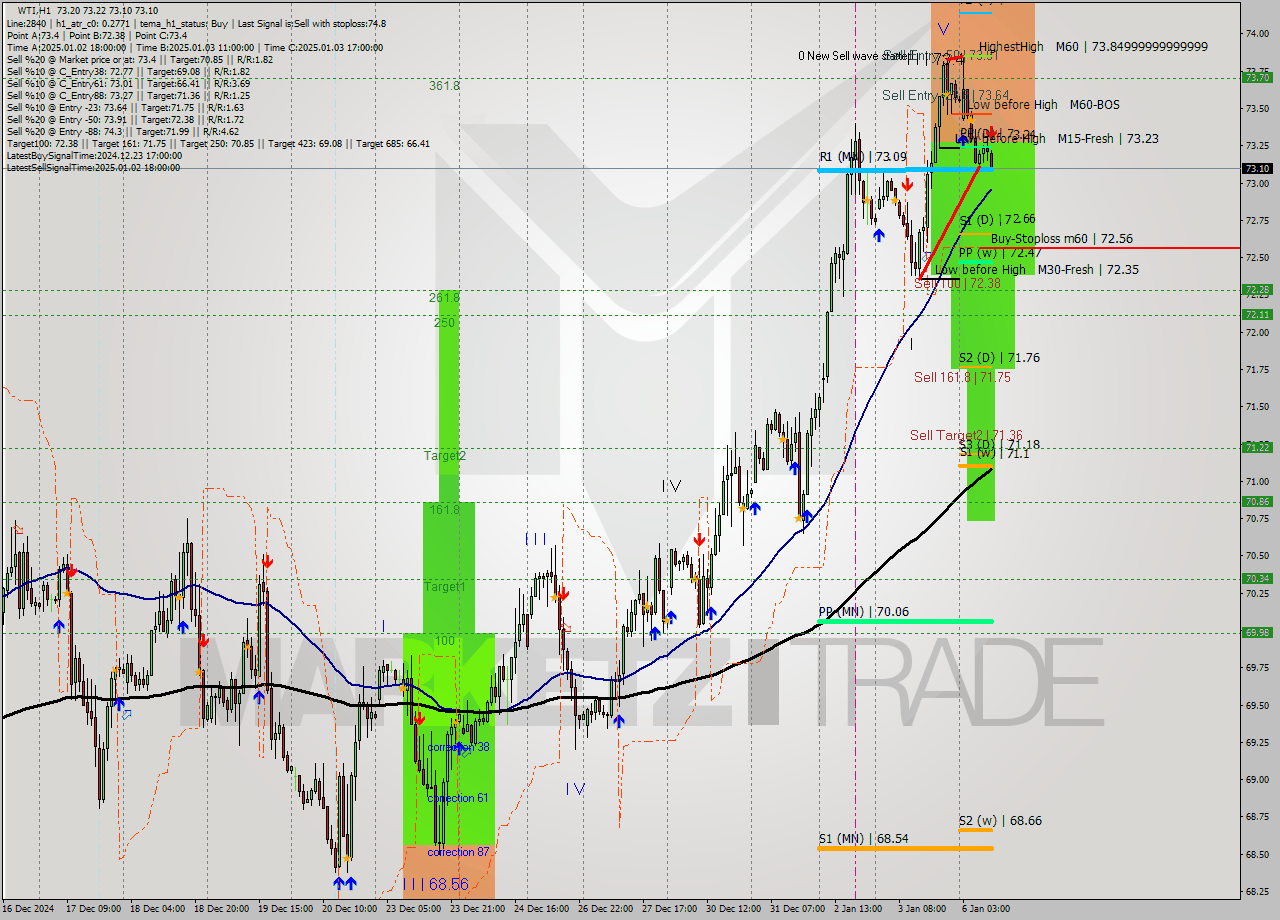Click the M60-BOS label
The image size is (1280, 920).
coord(1094,105)
